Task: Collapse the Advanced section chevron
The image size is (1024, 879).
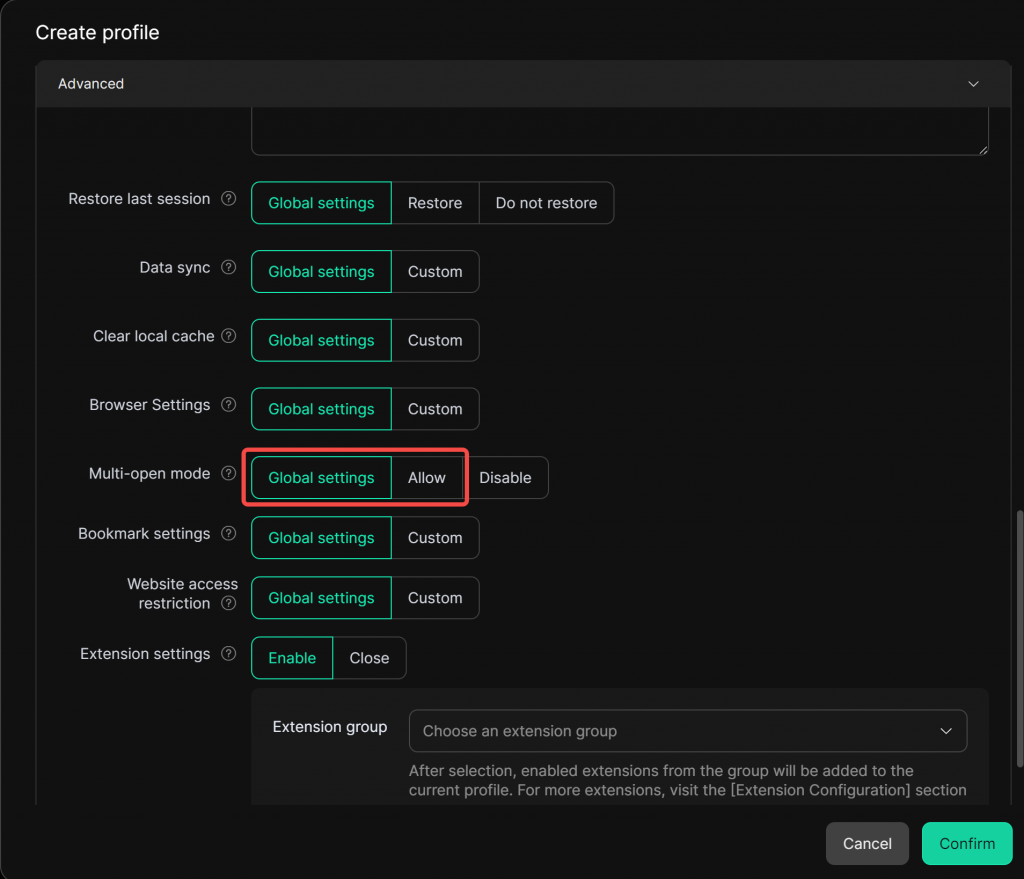Action: pyautogui.click(x=973, y=84)
